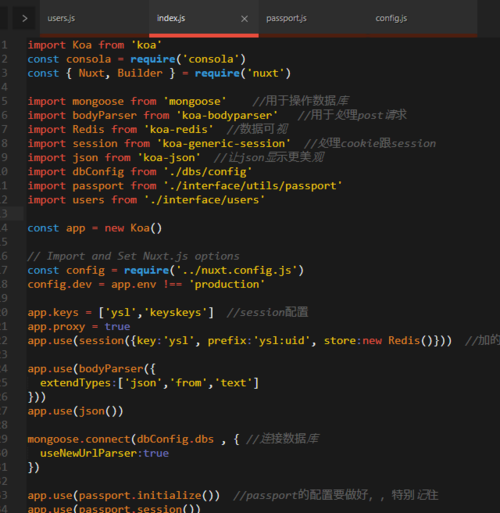
Task: Click 'koa-bodyparser' module string
Action: coord(227,115)
